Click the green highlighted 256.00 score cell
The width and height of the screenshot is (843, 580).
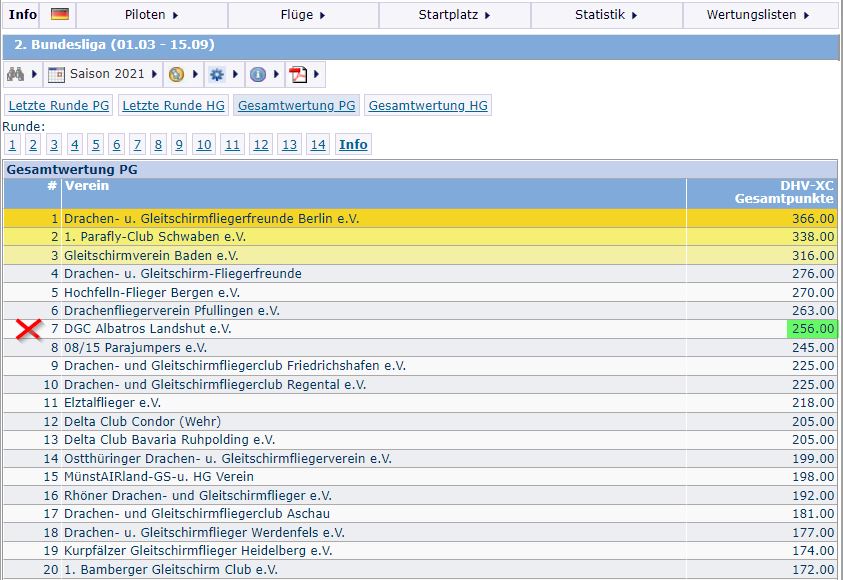813,329
